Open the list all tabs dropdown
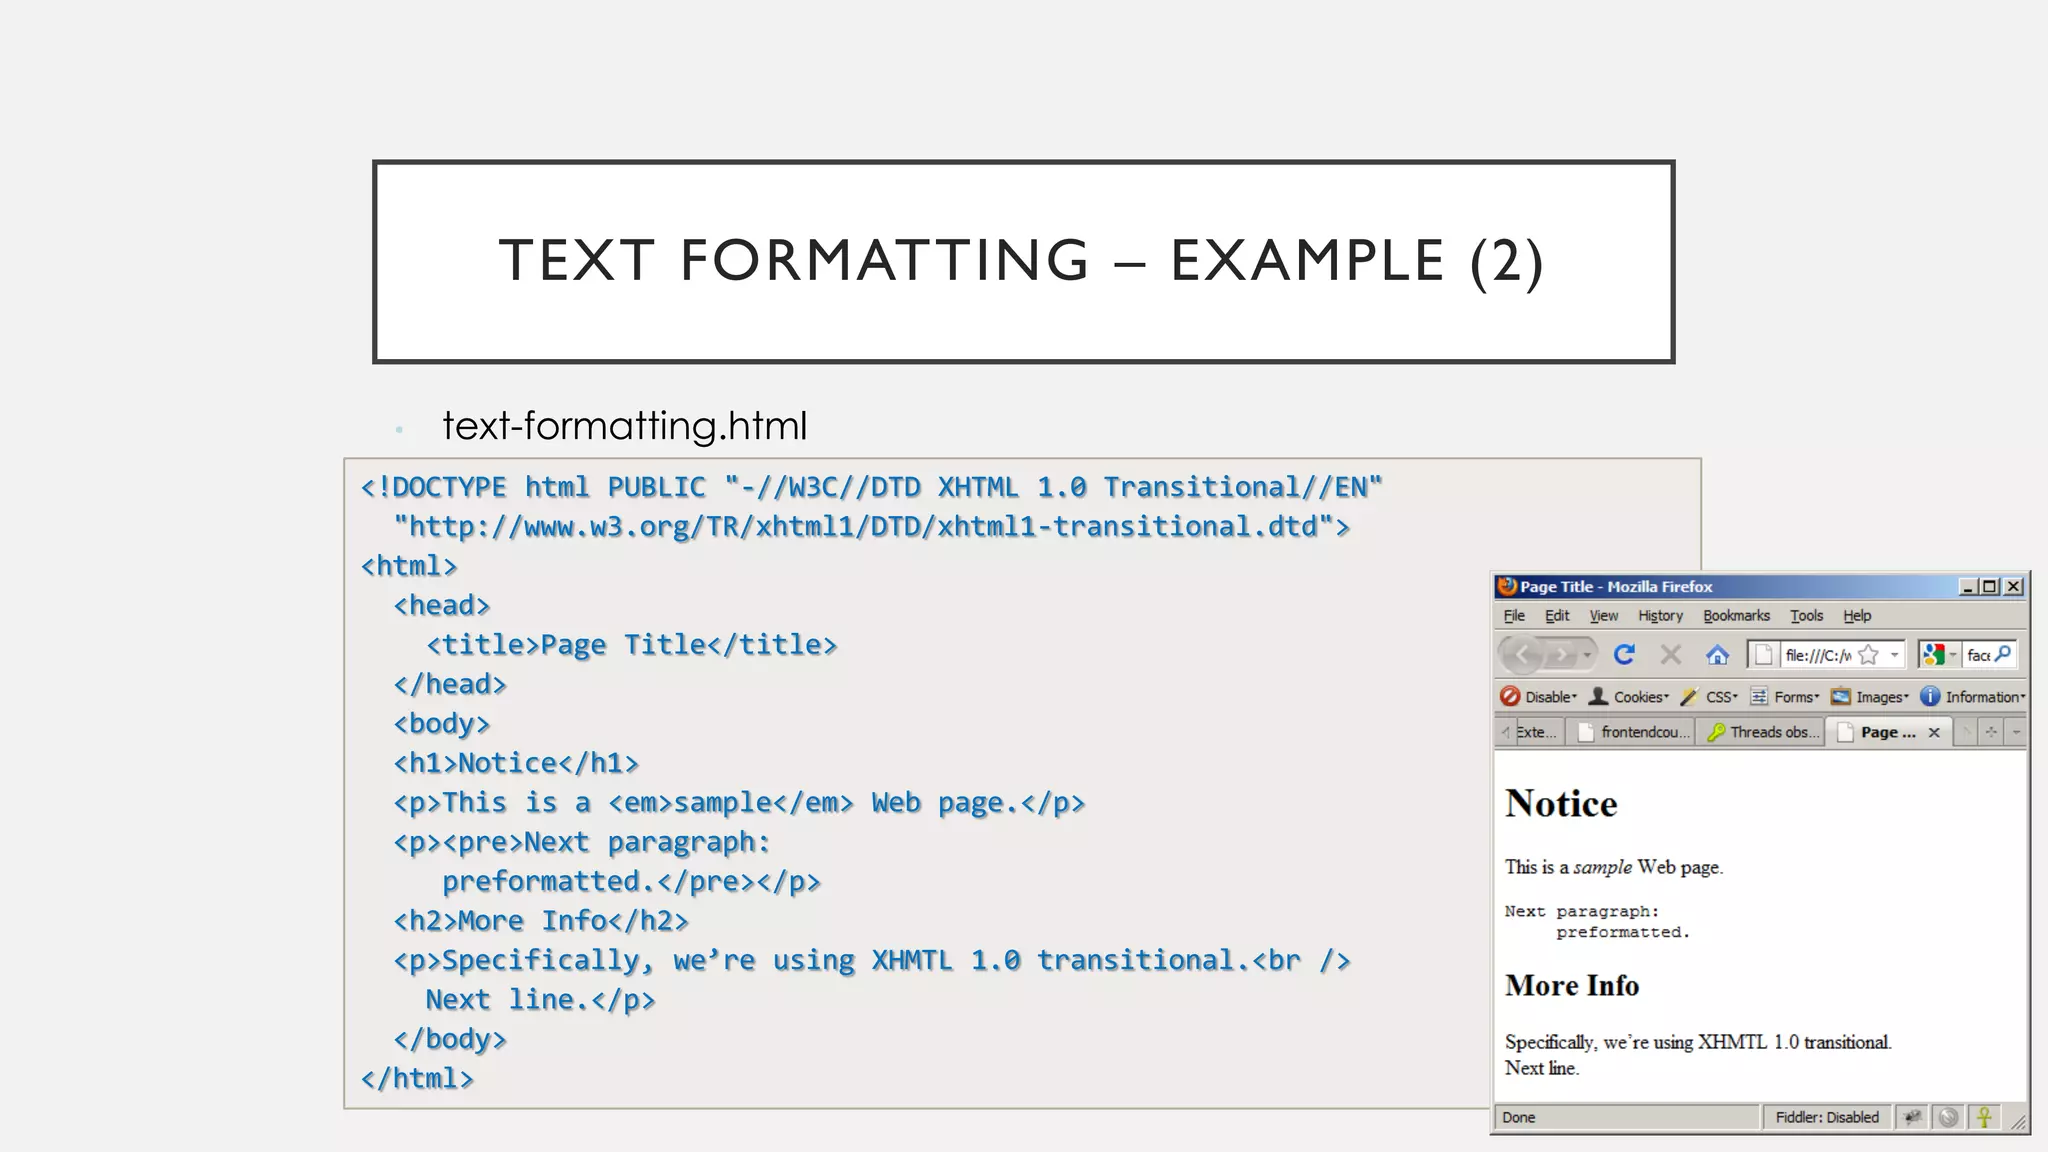 [2016, 732]
